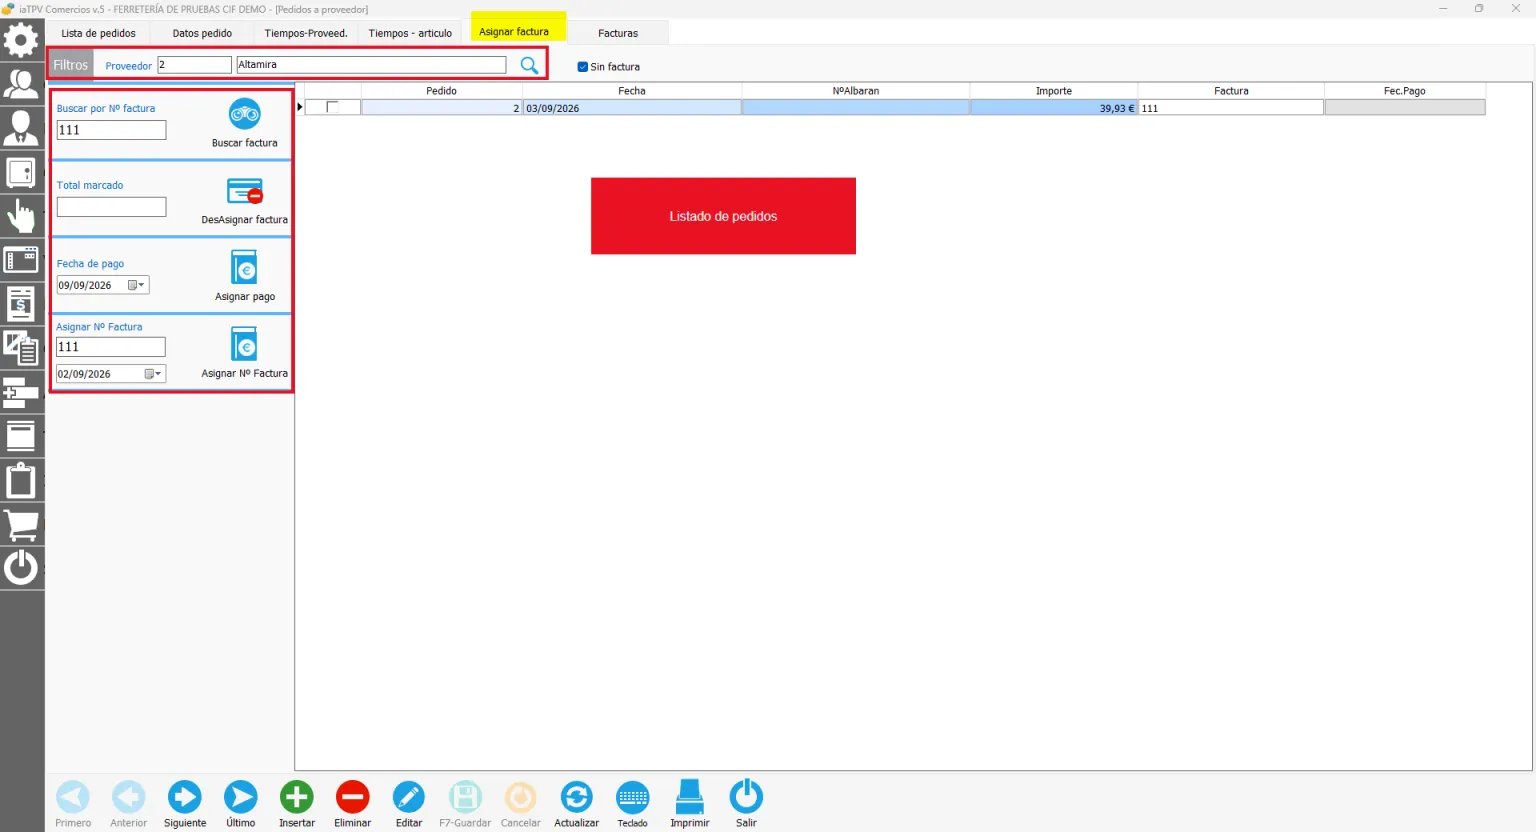Click the Asignar Nº Factura icon button
The width and height of the screenshot is (1536, 832).
coord(245,345)
